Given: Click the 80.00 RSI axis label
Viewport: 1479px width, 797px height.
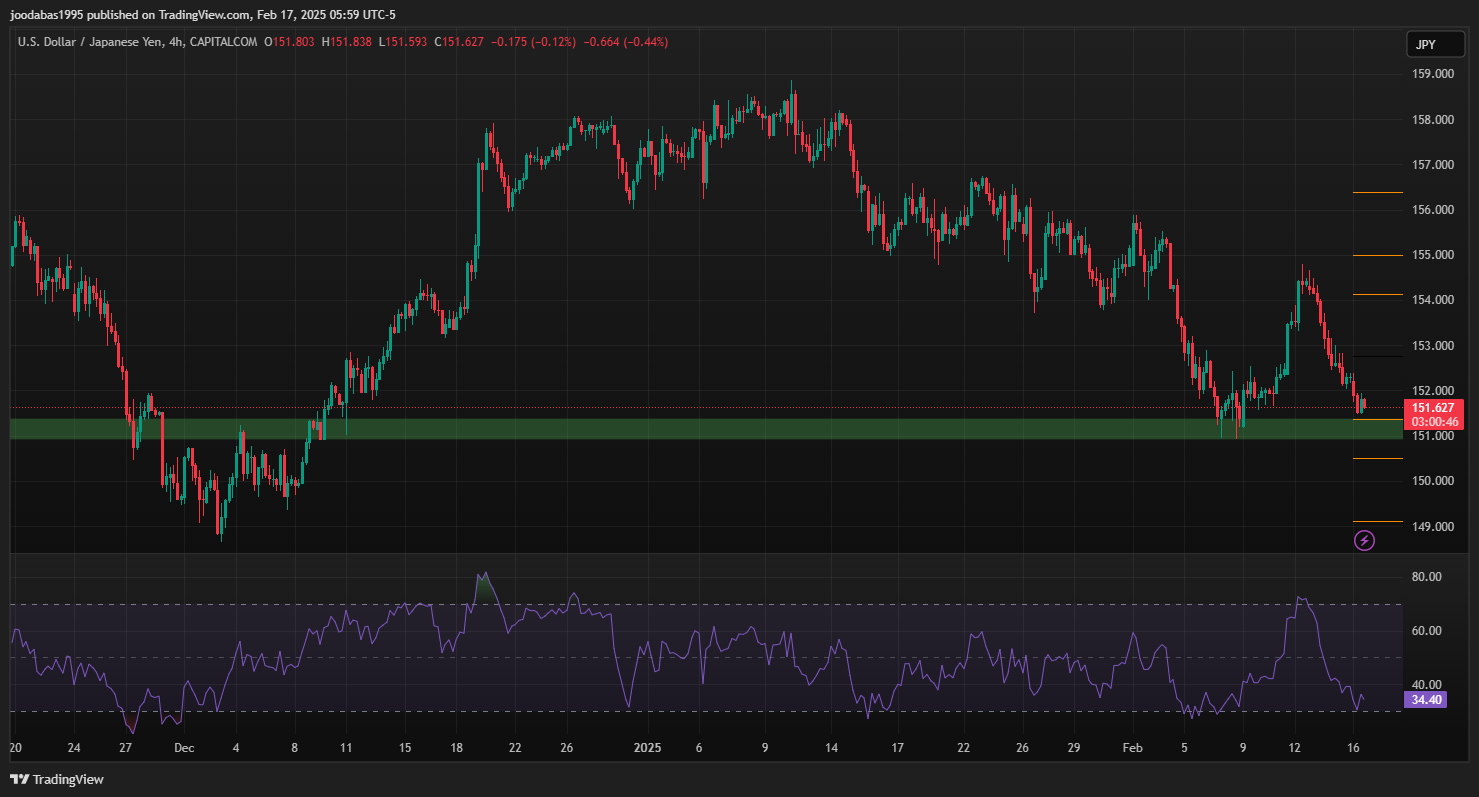Looking at the screenshot, I should (1426, 577).
